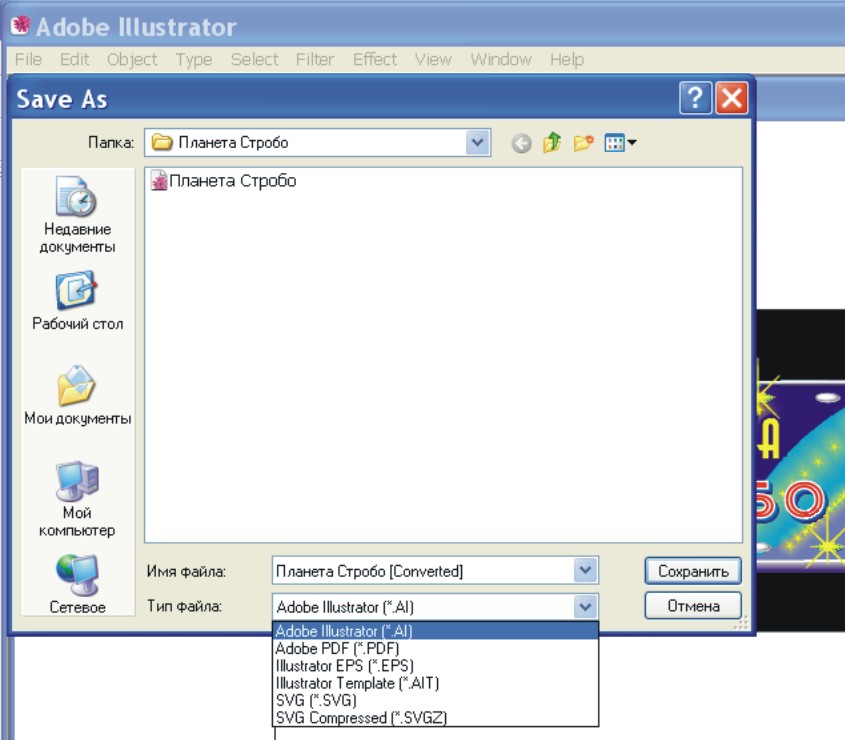Click the Имя файла text field
The width and height of the screenshot is (845, 740).
click(x=424, y=571)
